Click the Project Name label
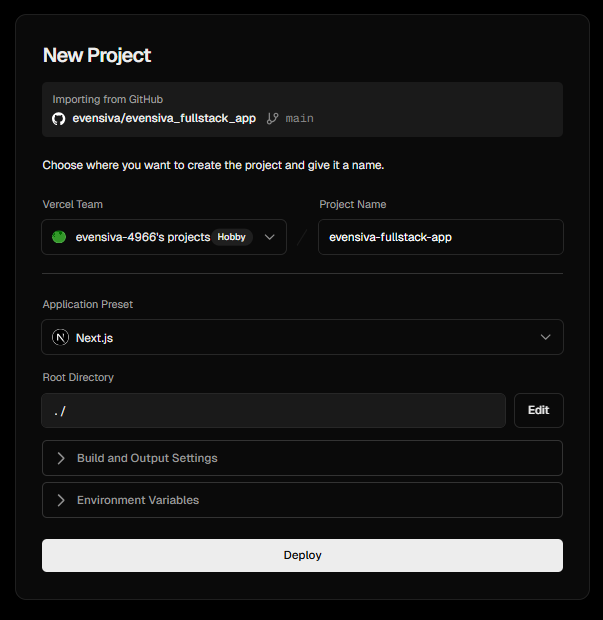 pyautogui.click(x=353, y=204)
